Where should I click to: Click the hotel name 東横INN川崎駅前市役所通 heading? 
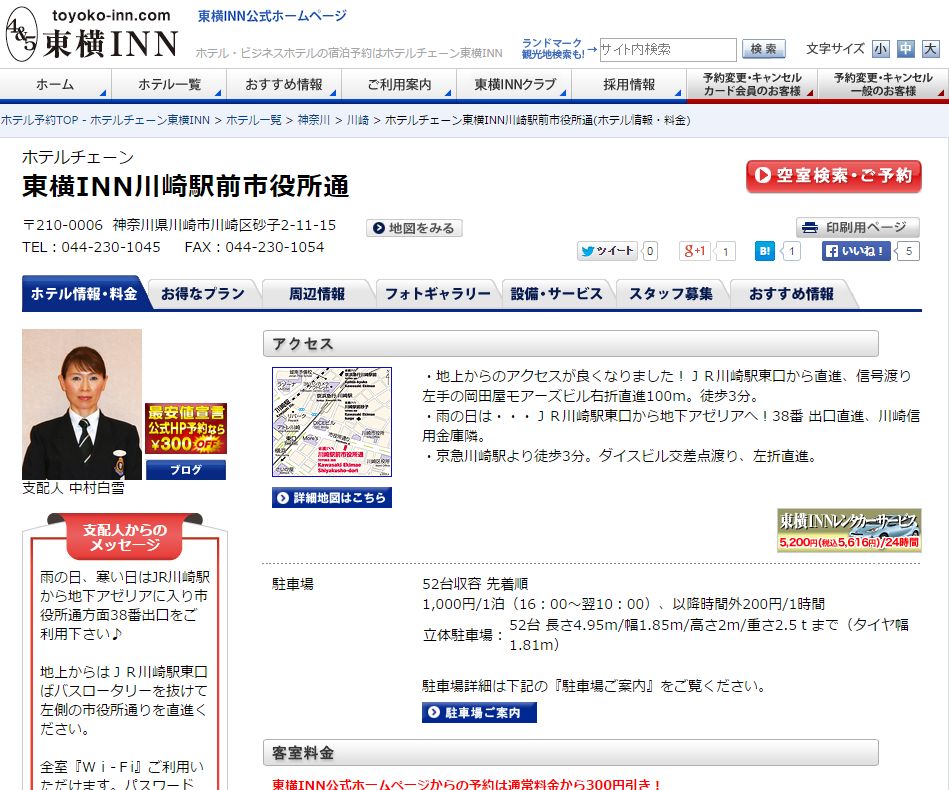point(186,186)
